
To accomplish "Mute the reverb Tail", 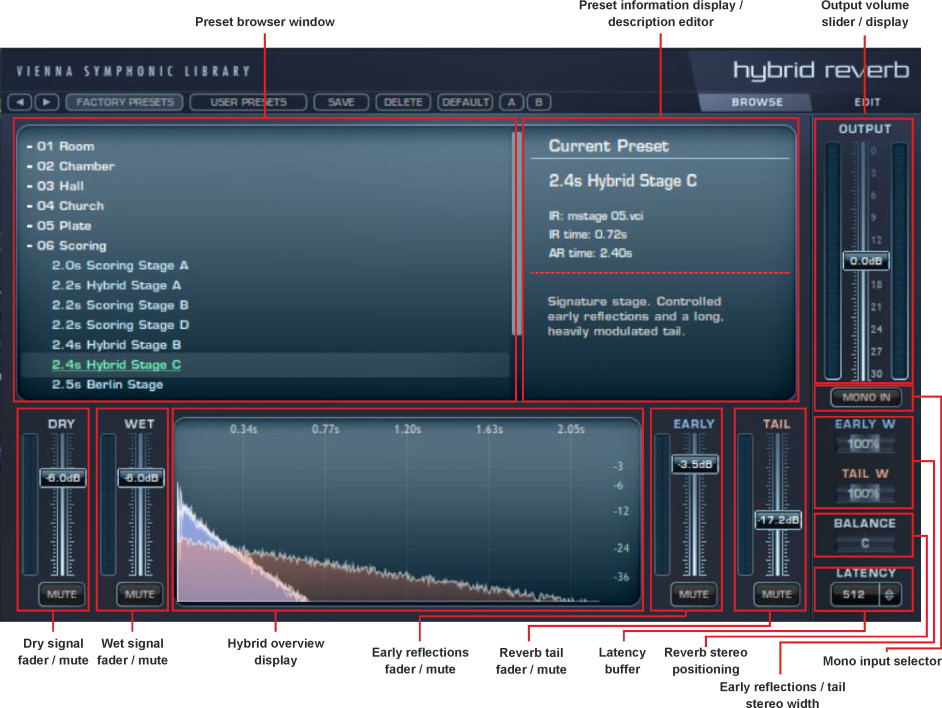I will click(777, 594).
